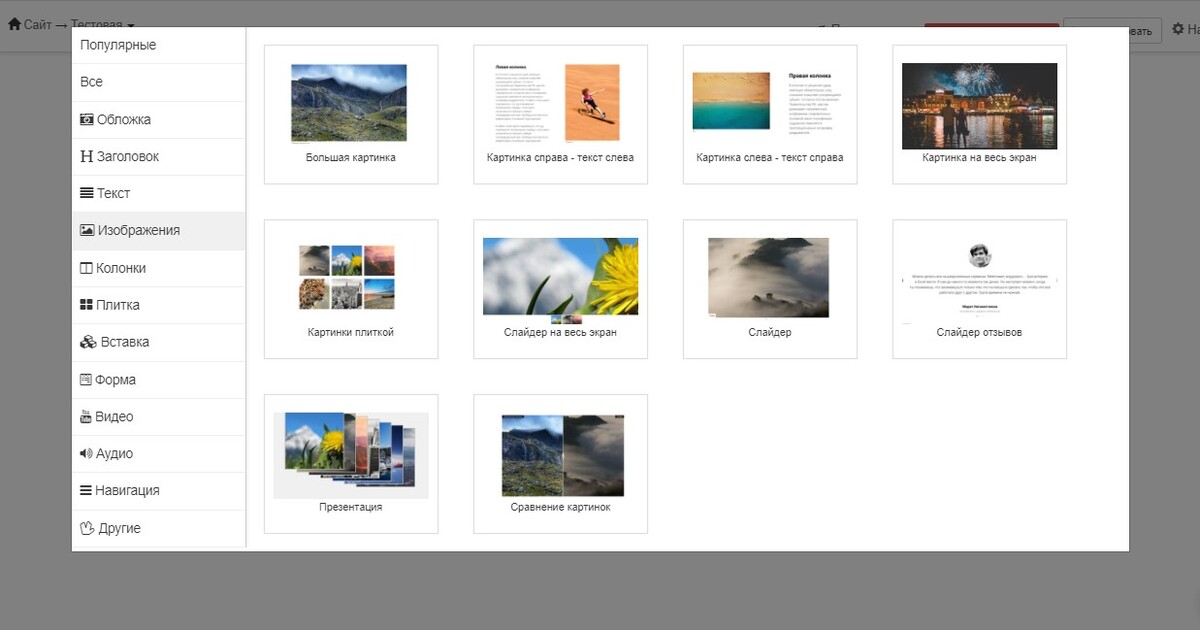Open the Популярные blocks category
Viewport: 1200px width, 630px height.
pyautogui.click(x=118, y=45)
